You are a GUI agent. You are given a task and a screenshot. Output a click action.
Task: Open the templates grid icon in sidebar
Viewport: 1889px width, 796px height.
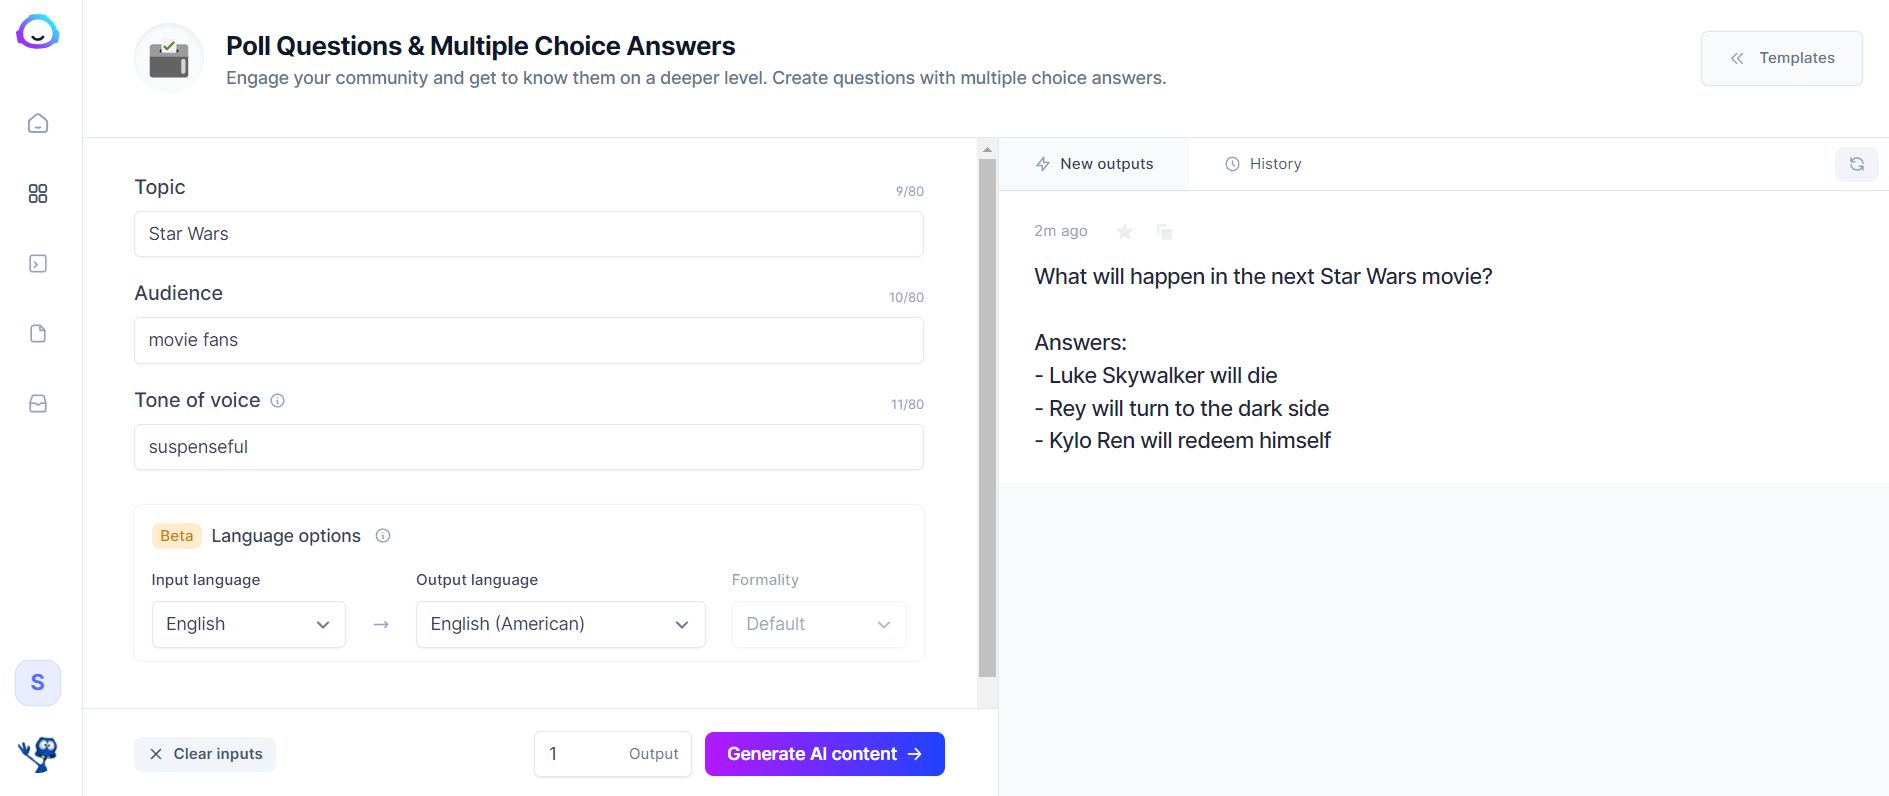coord(38,193)
